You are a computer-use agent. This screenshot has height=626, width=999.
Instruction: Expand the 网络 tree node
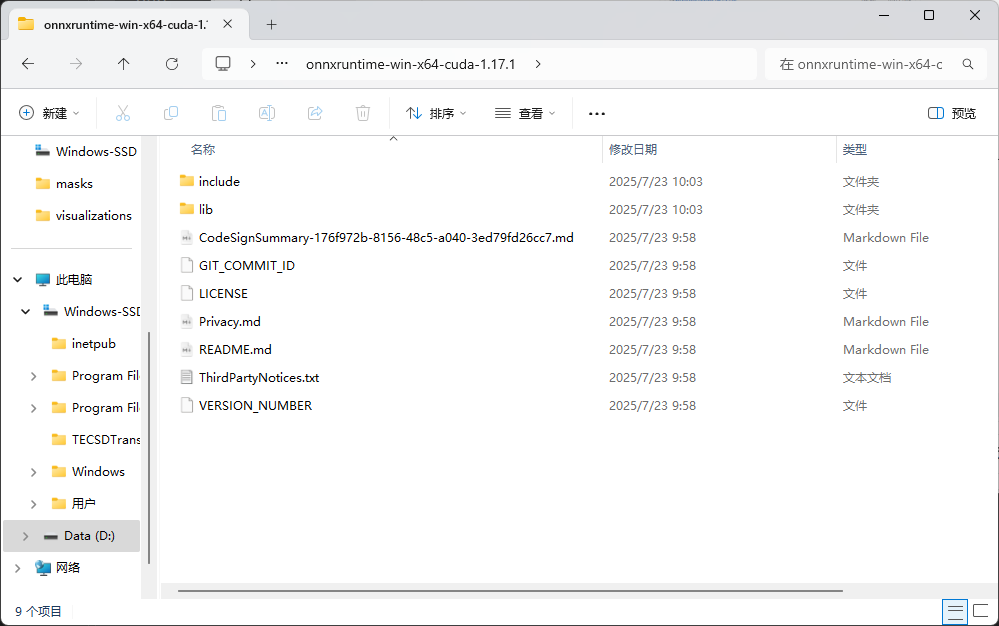point(18,568)
